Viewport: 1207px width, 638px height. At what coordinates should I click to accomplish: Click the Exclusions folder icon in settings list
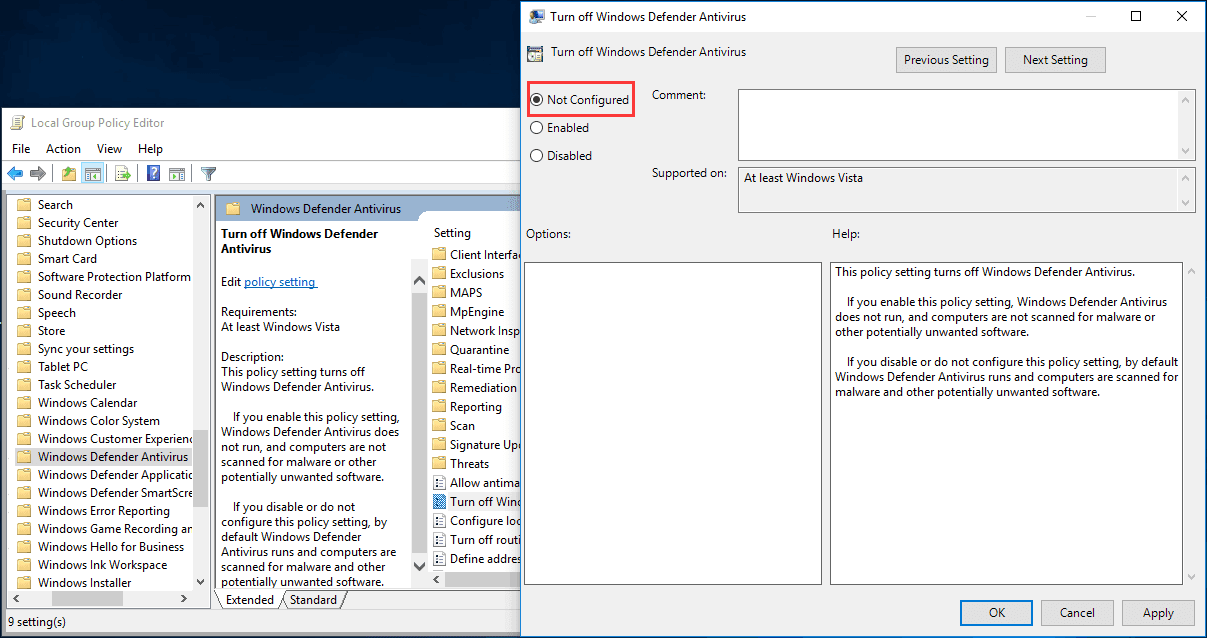tap(439, 274)
